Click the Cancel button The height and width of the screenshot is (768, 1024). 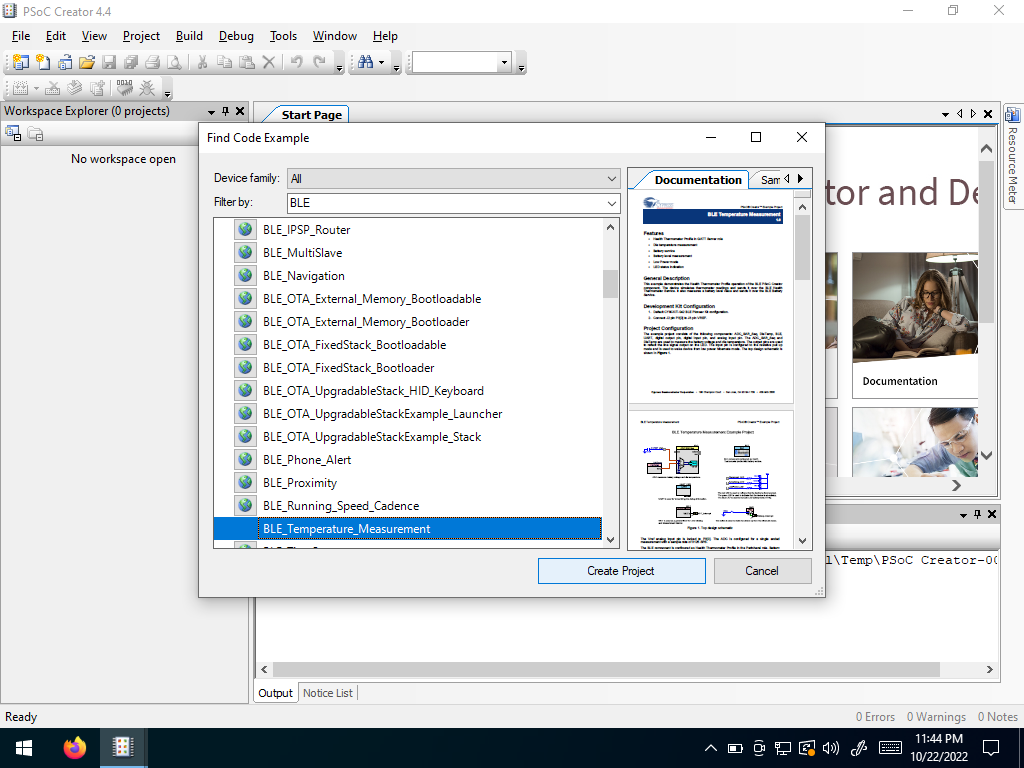pos(762,571)
